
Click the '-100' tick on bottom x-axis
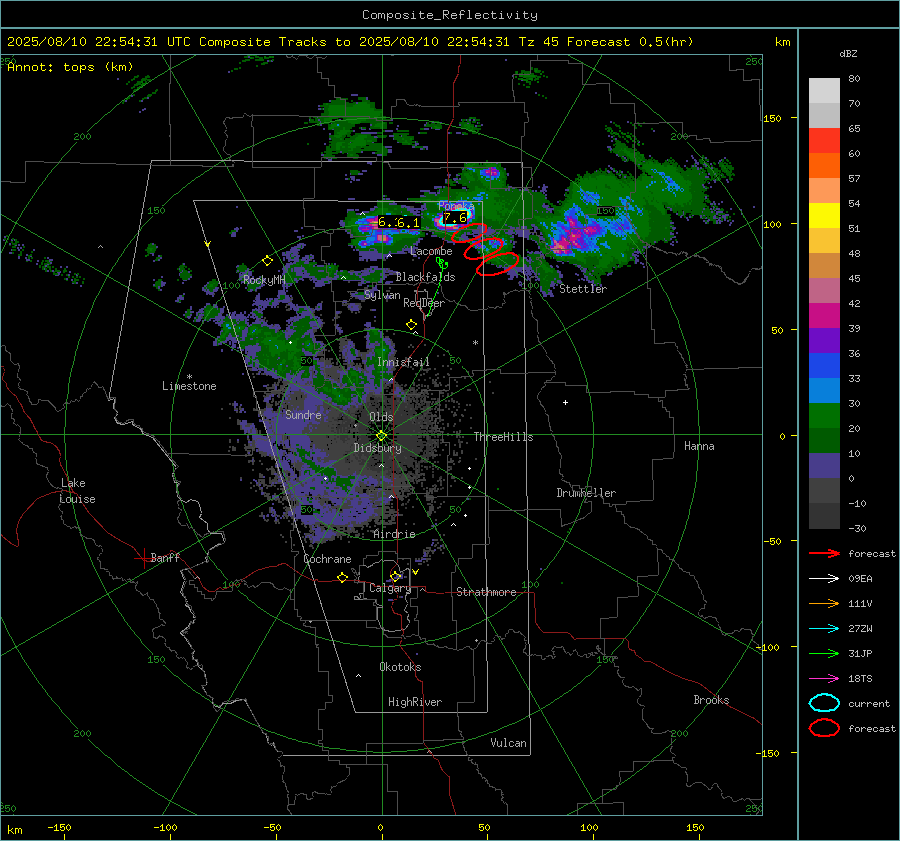pyautogui.click(x=165, y=827)
